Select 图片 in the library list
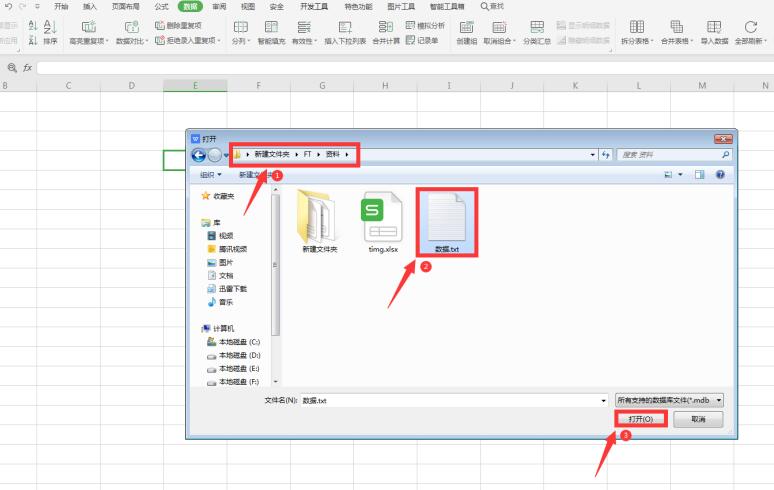The height and width of the screenshot is (490, 774). point(220,263)
